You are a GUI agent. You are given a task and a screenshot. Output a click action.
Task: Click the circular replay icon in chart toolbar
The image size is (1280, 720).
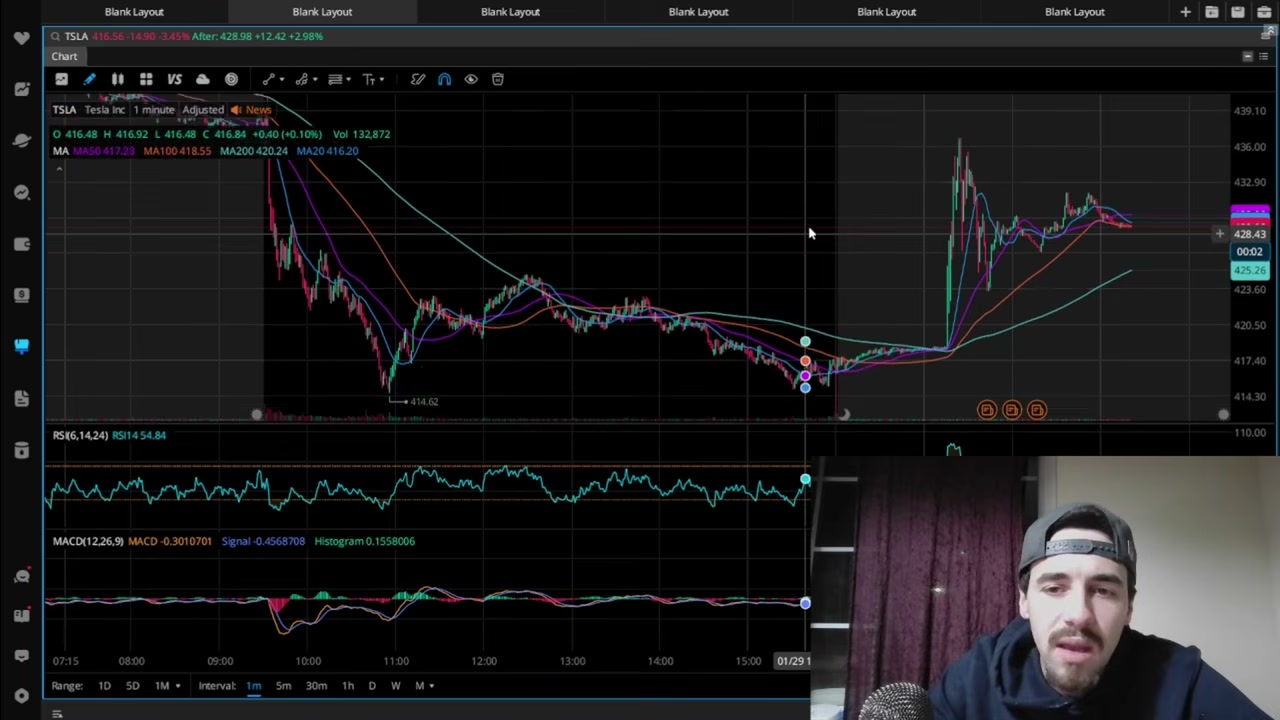231,79
